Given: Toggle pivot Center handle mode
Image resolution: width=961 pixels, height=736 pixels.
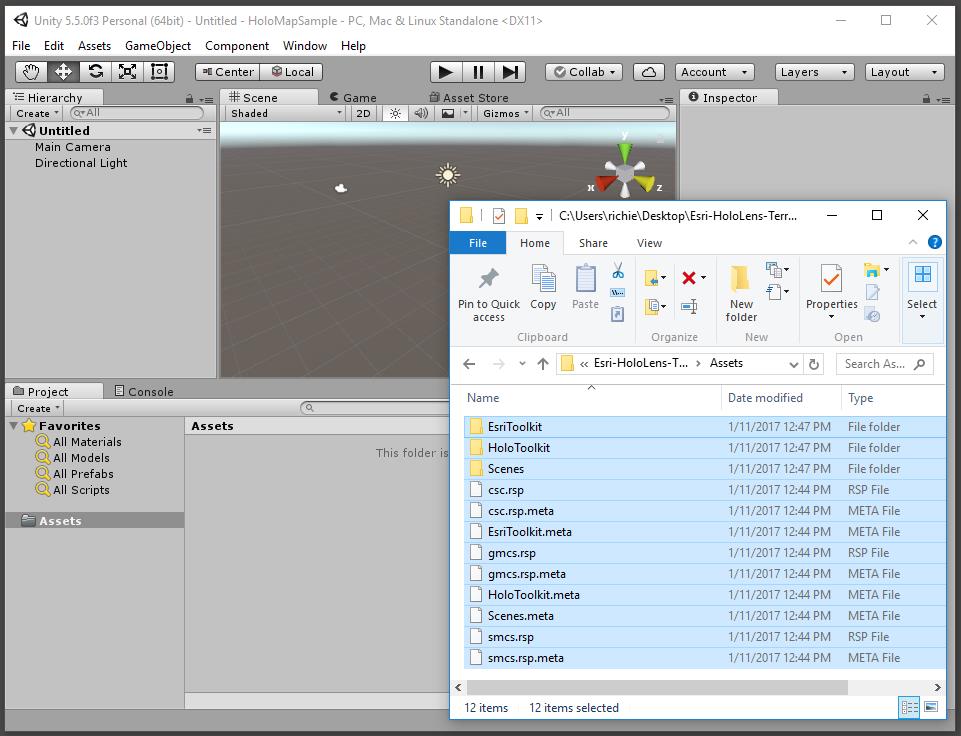Looking at the screenshot, I should pos(228,72).
